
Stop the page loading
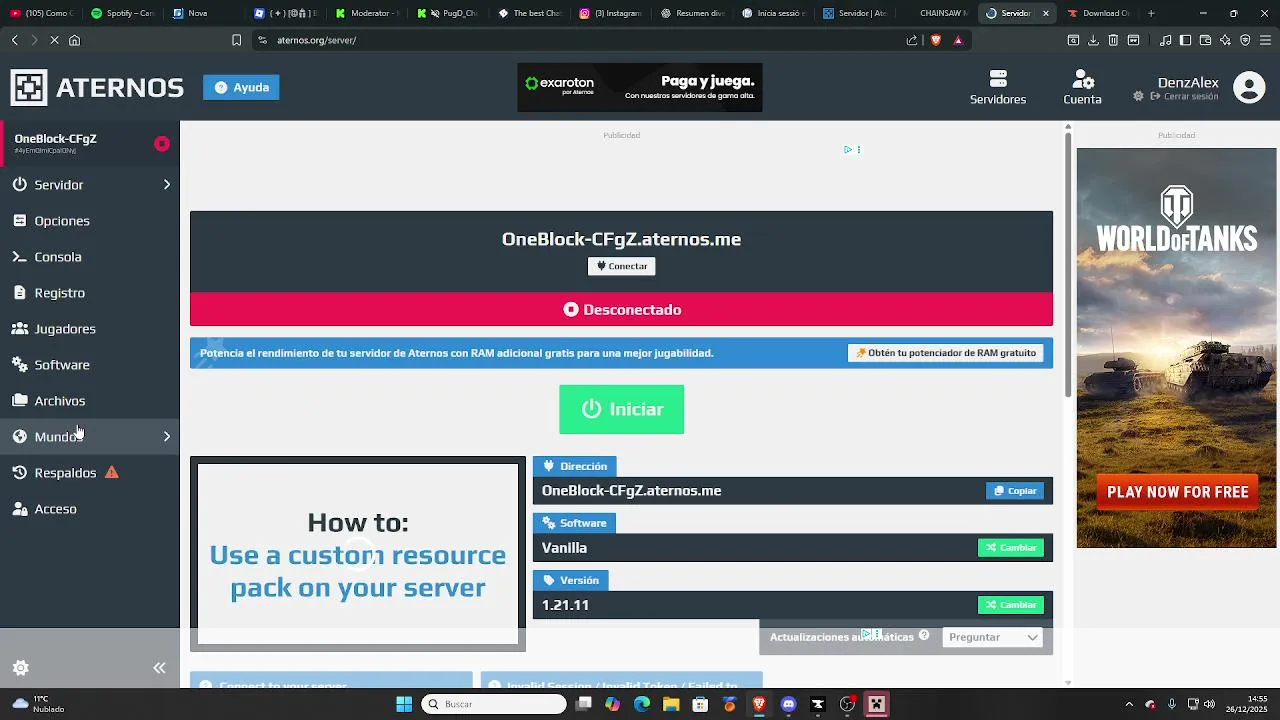54,40
